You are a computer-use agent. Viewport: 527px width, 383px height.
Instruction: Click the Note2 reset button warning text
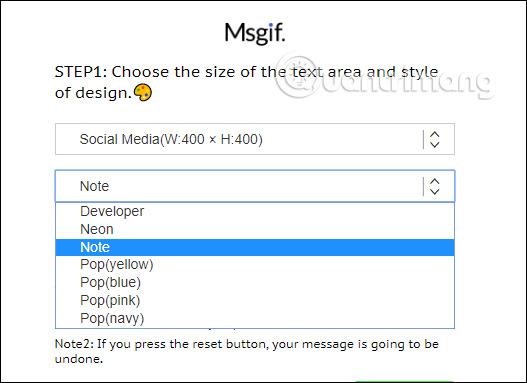coord(246,351)
